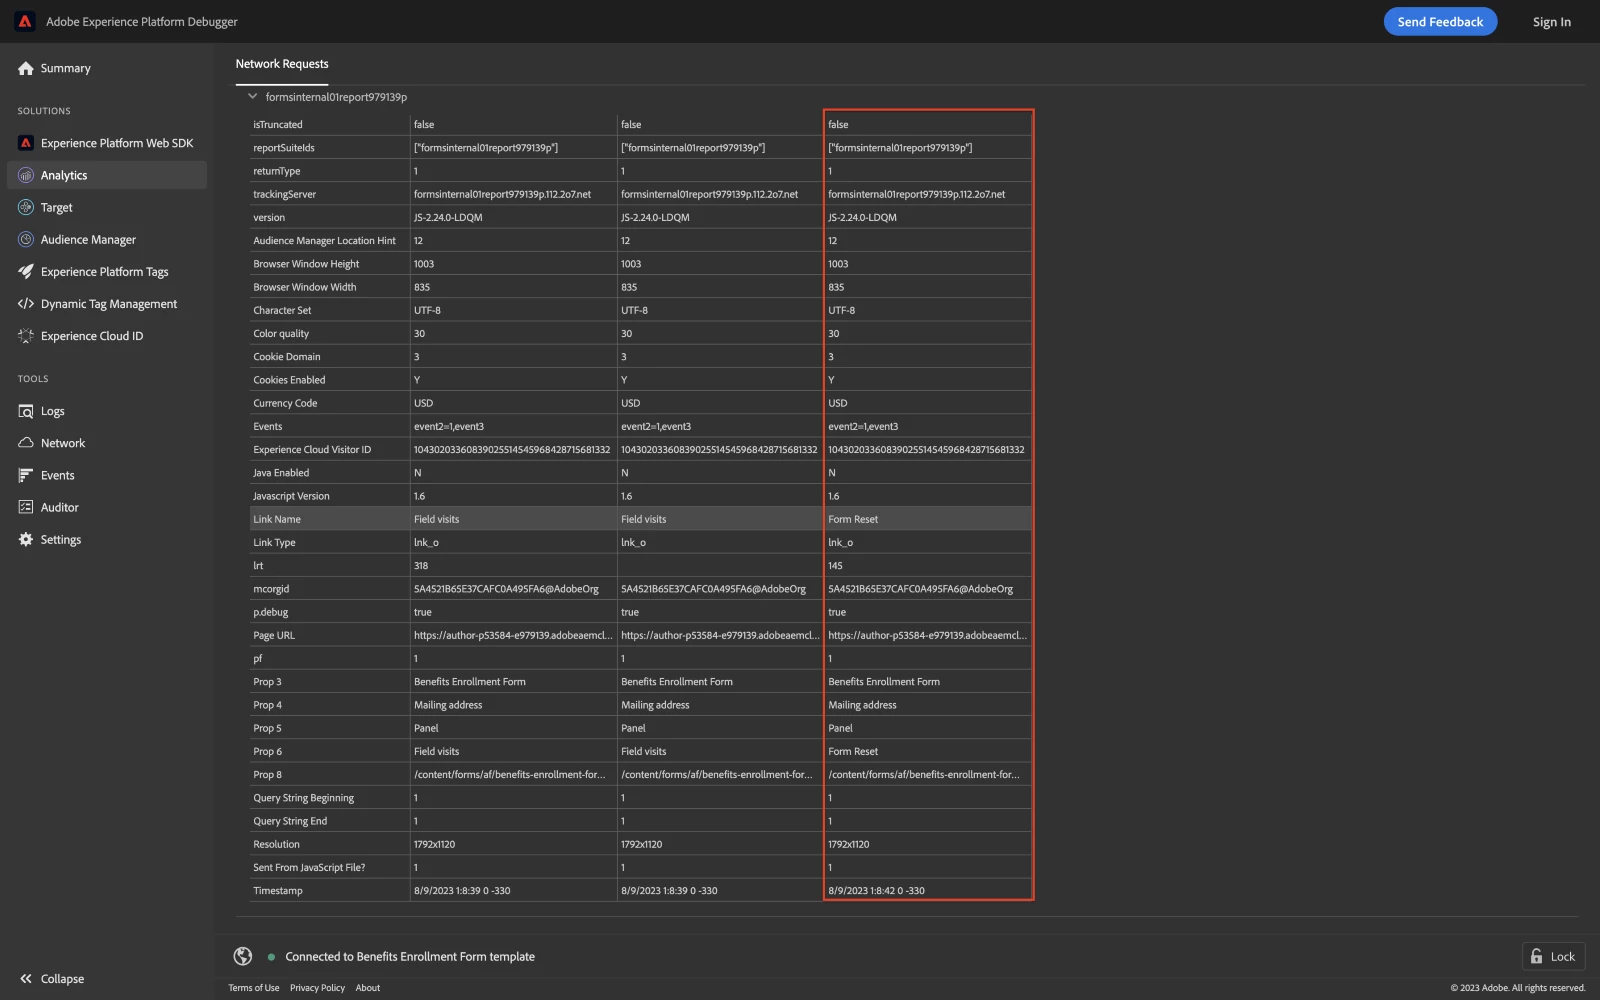Screen dimensions: 1600x1000
Task: Select the lrt value 318
Action: [421, 566]
